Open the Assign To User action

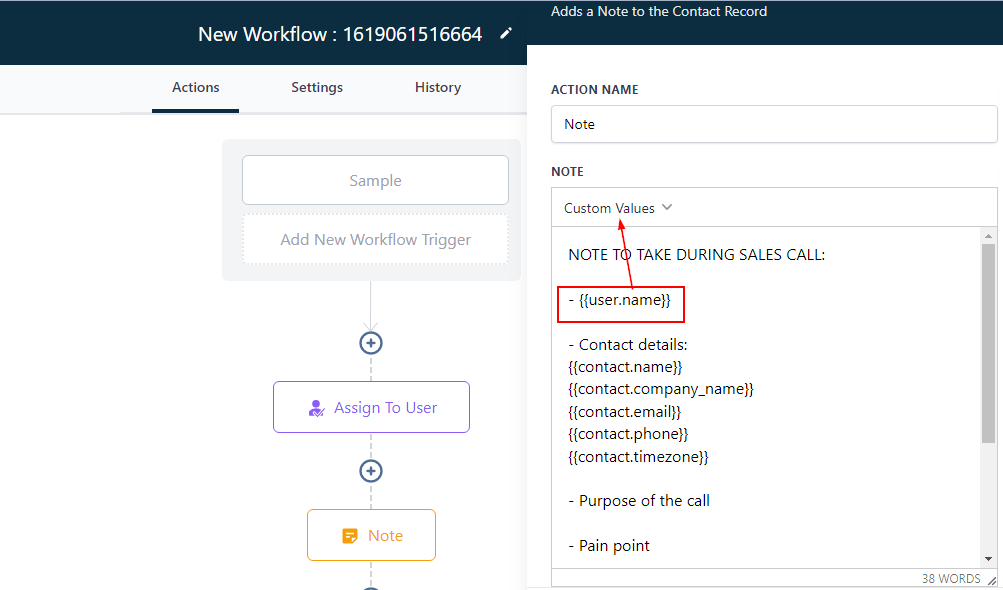(x=371, y=408)
